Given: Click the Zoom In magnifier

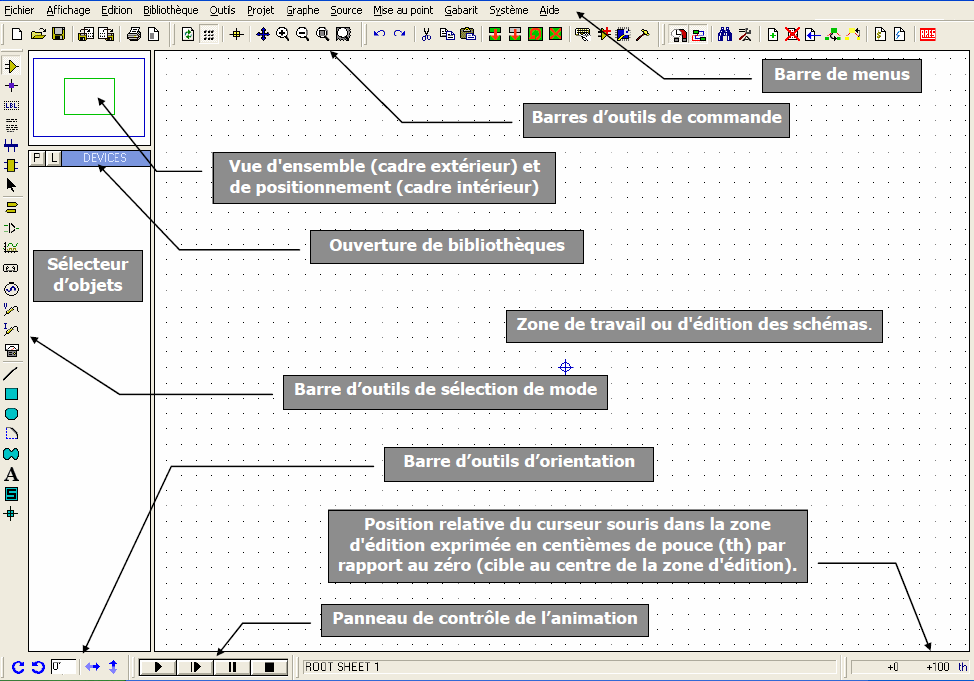Looking at the screenshot, I should pos(283,34).
